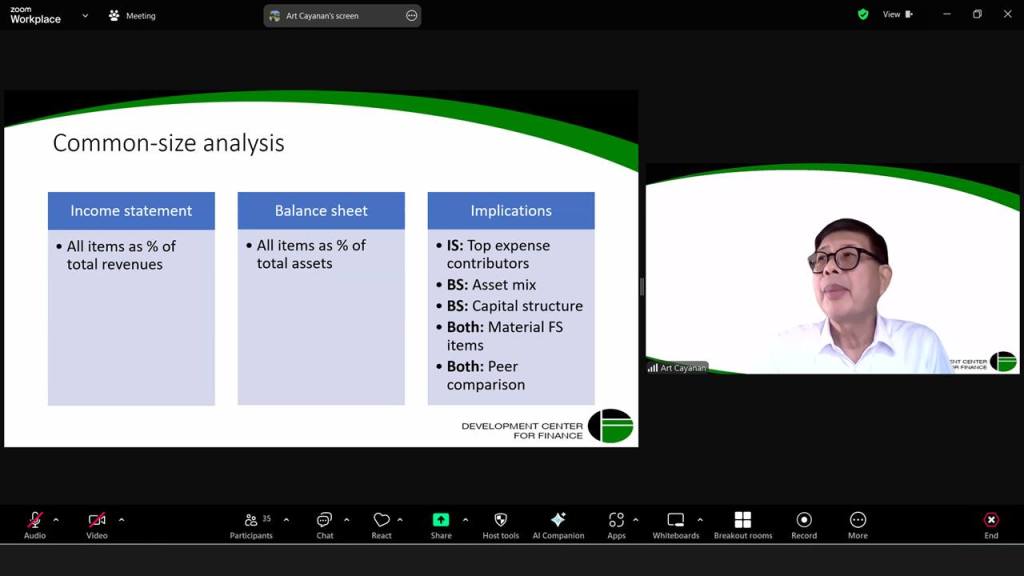Switch to the Meeting tab
Viewport: 1024px width, 576px height.
132,16
